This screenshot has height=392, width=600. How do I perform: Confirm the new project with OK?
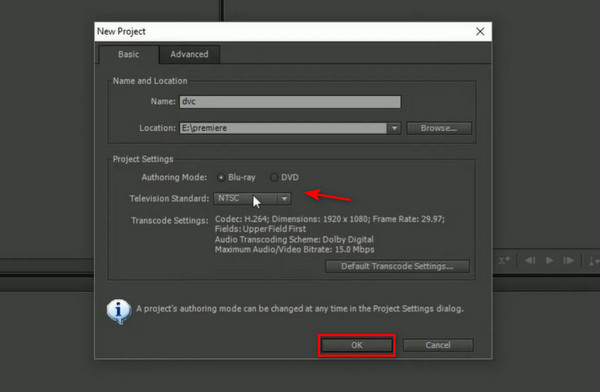[x=357, y=345]
